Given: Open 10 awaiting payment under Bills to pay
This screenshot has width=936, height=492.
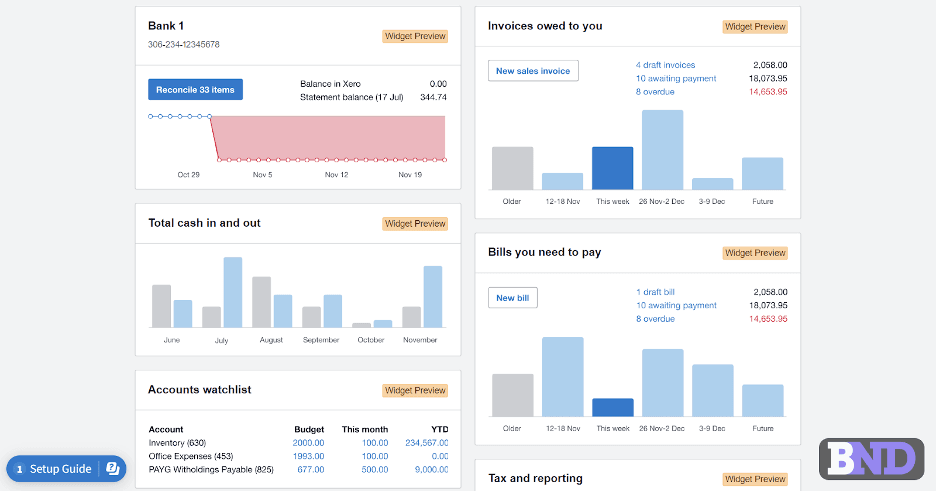Looking at the screenshot, I should (676, 305).
